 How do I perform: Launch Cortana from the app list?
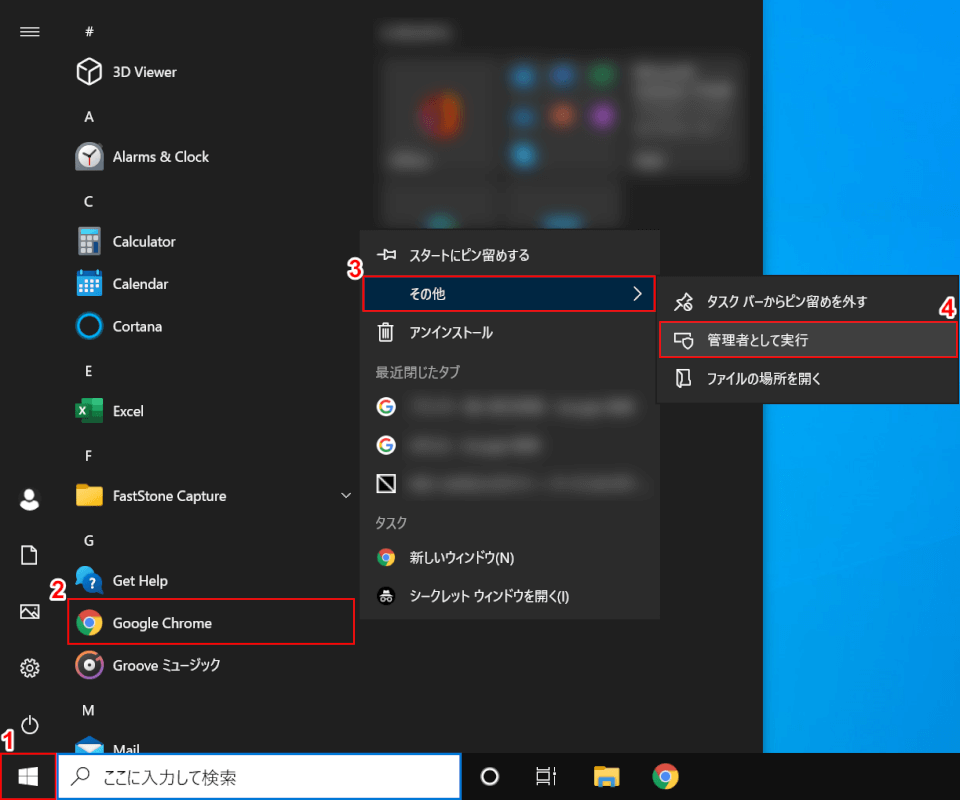(x=211, y=326)
